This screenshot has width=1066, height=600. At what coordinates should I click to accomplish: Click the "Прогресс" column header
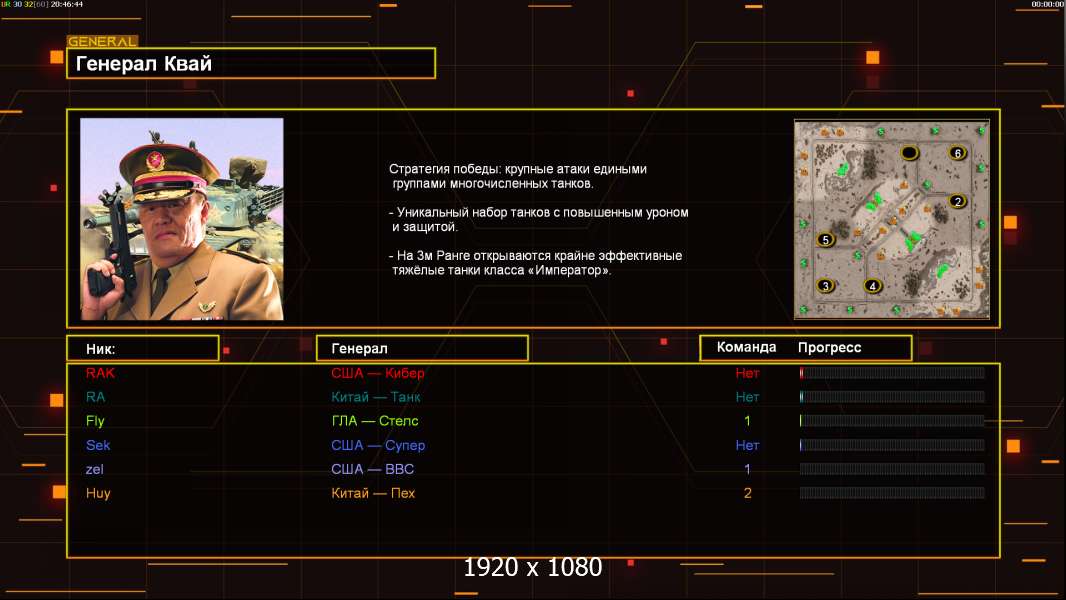(x=829, y=348)
